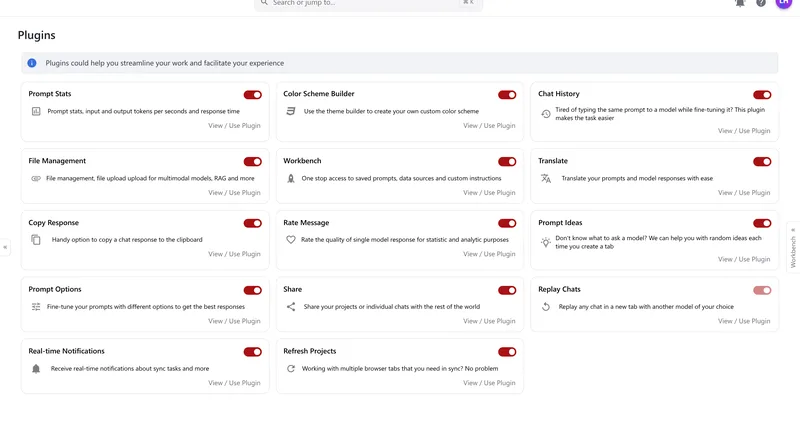This screenshot has height=433, width=800.
Task: Open View / Use Plugin for Color Scheme Builder
Action: [x=489, y=125]
